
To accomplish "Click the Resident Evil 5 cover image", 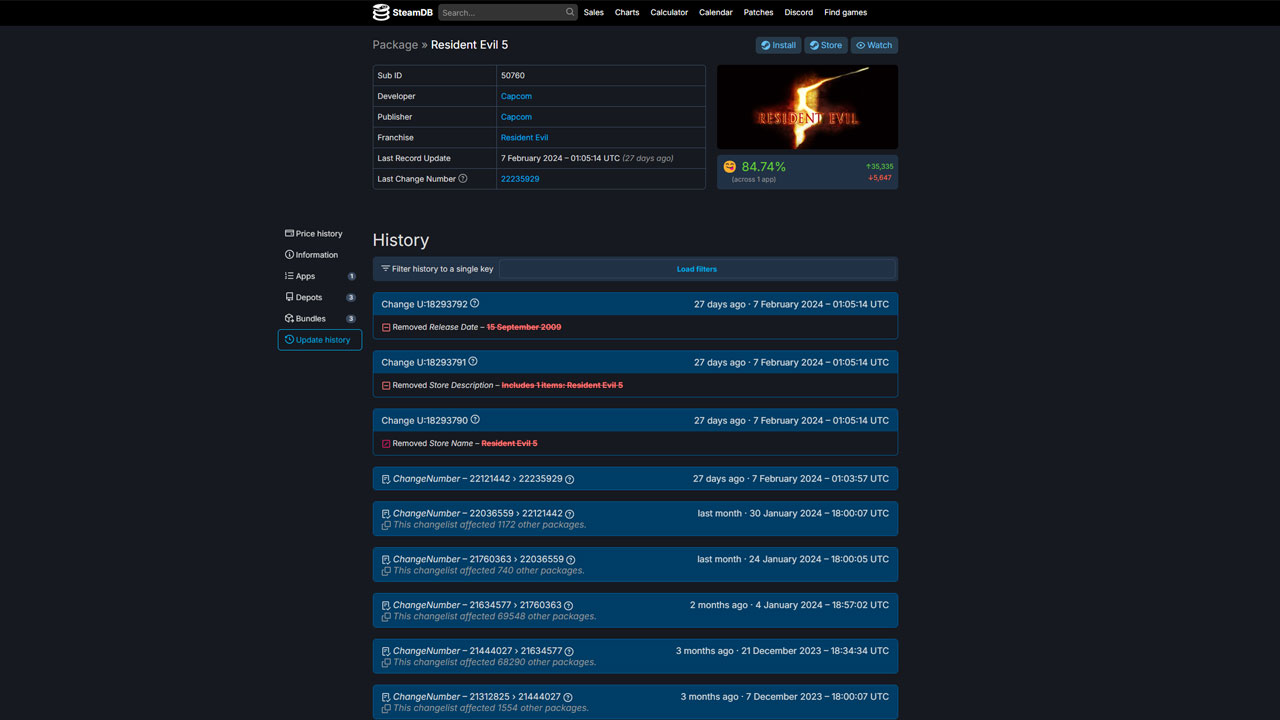I will pyautogui.click(x=807, y=107).
